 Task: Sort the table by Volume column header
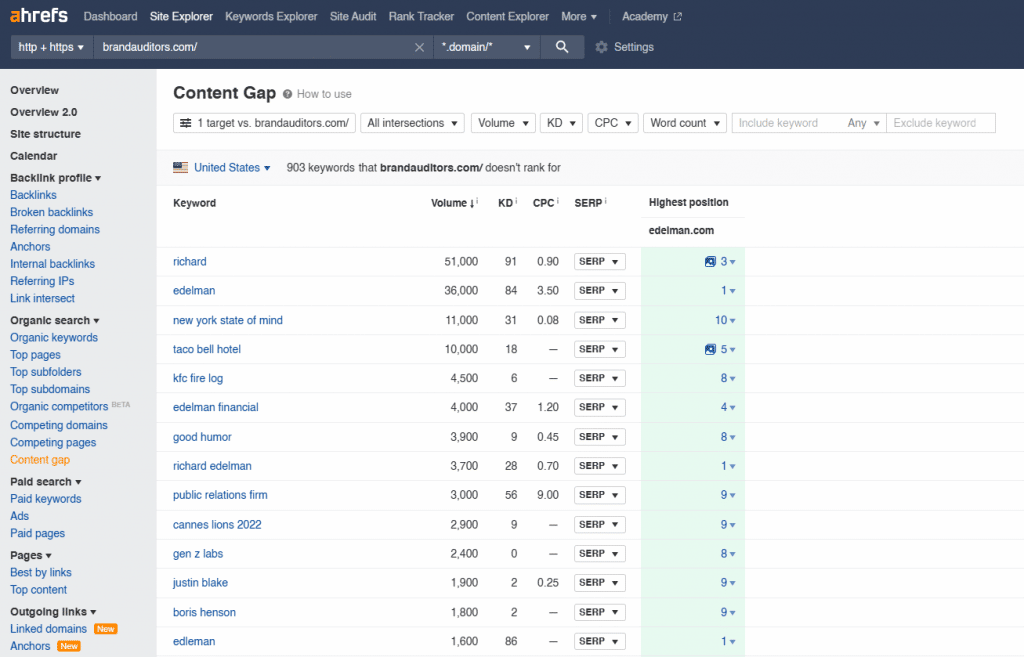(453, 203)
